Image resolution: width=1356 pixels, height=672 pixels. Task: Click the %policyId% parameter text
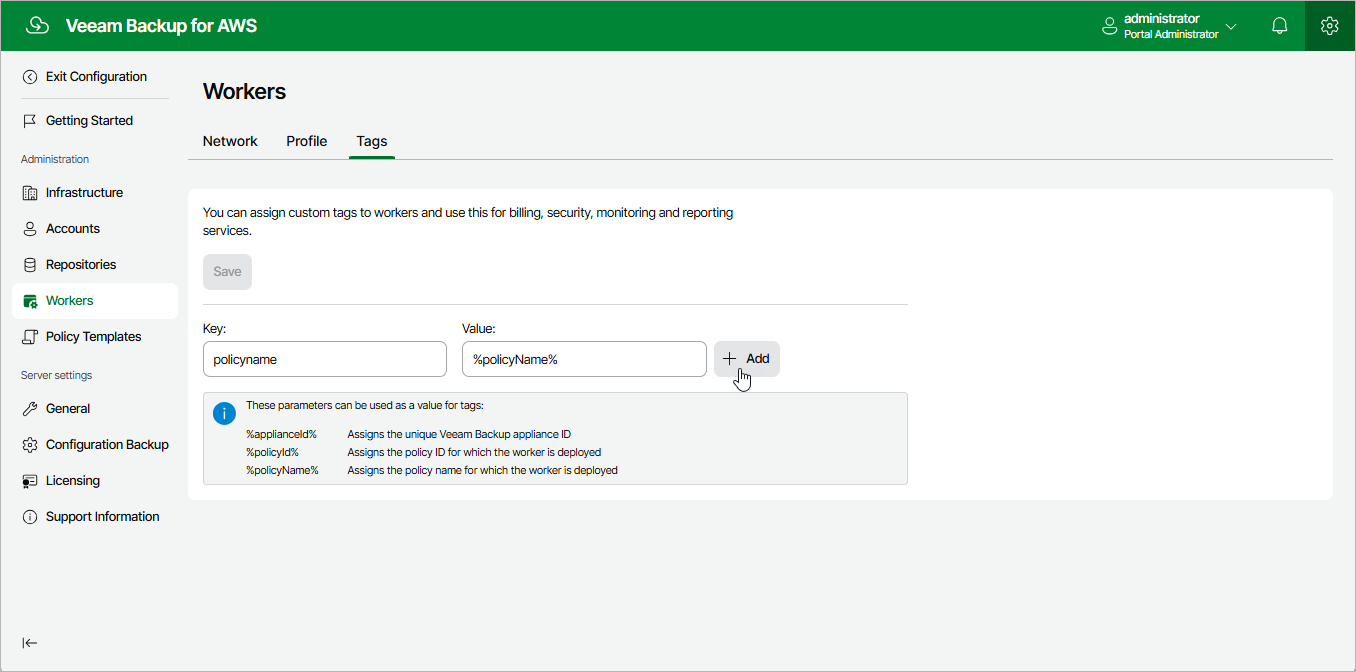pos(272,453)
